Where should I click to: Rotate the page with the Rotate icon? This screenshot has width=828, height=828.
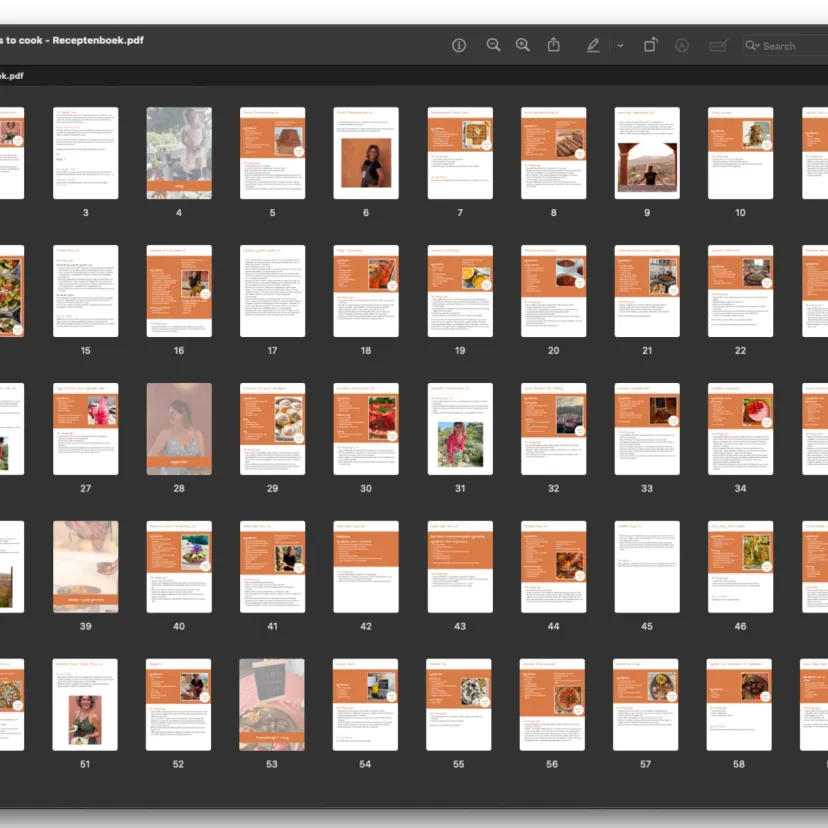650,45
